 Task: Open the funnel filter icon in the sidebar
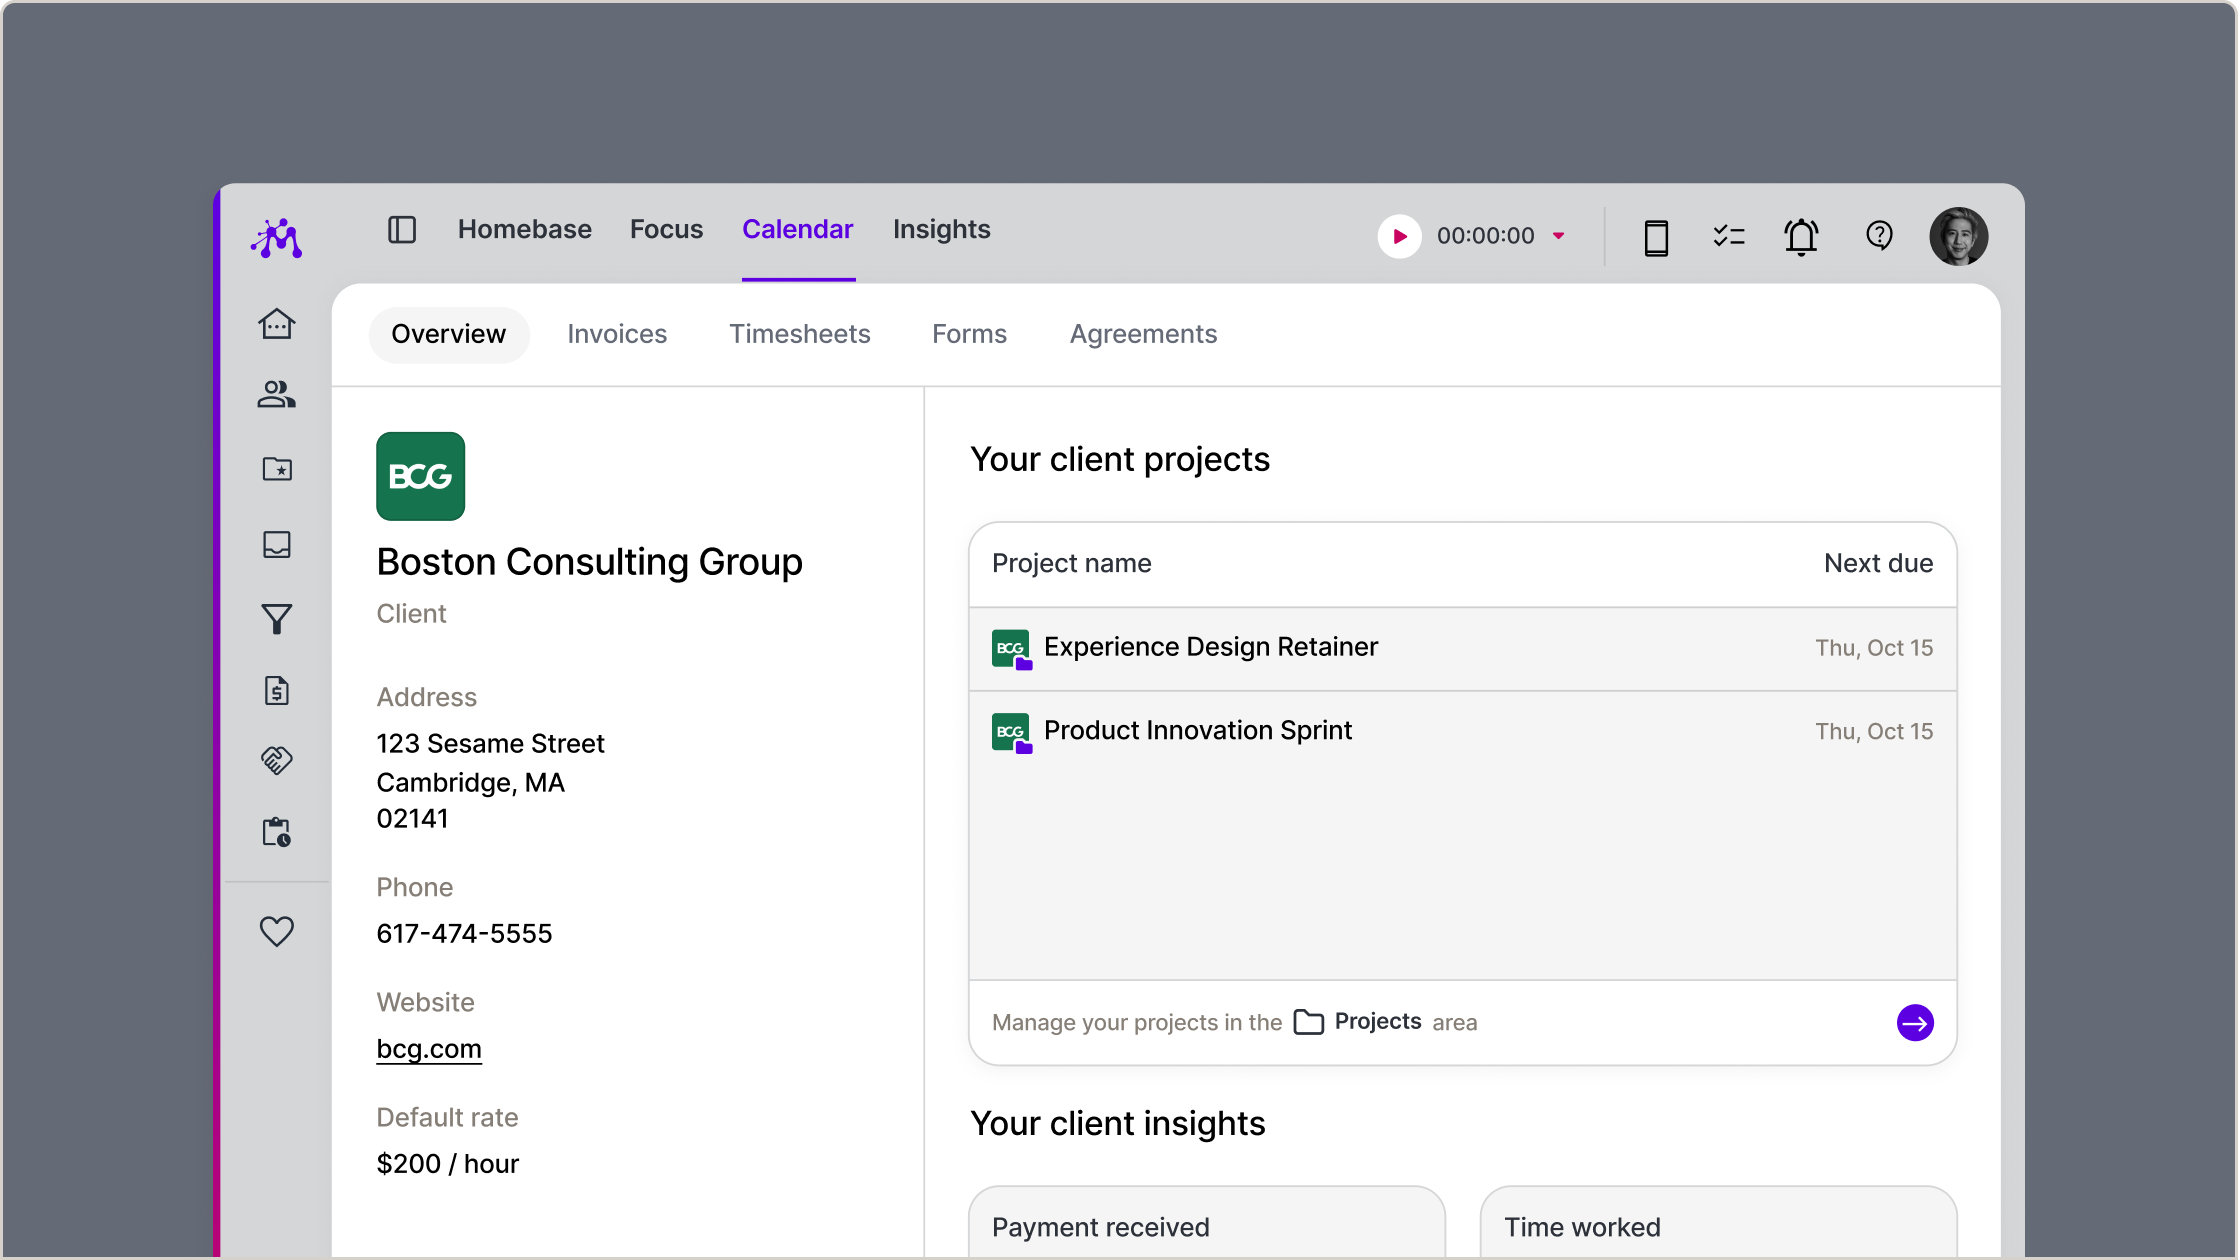[277, 619]
